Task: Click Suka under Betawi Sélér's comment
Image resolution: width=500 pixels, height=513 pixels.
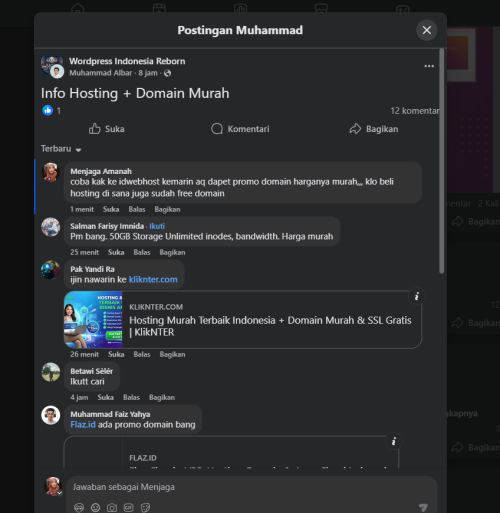Action: 106,397
